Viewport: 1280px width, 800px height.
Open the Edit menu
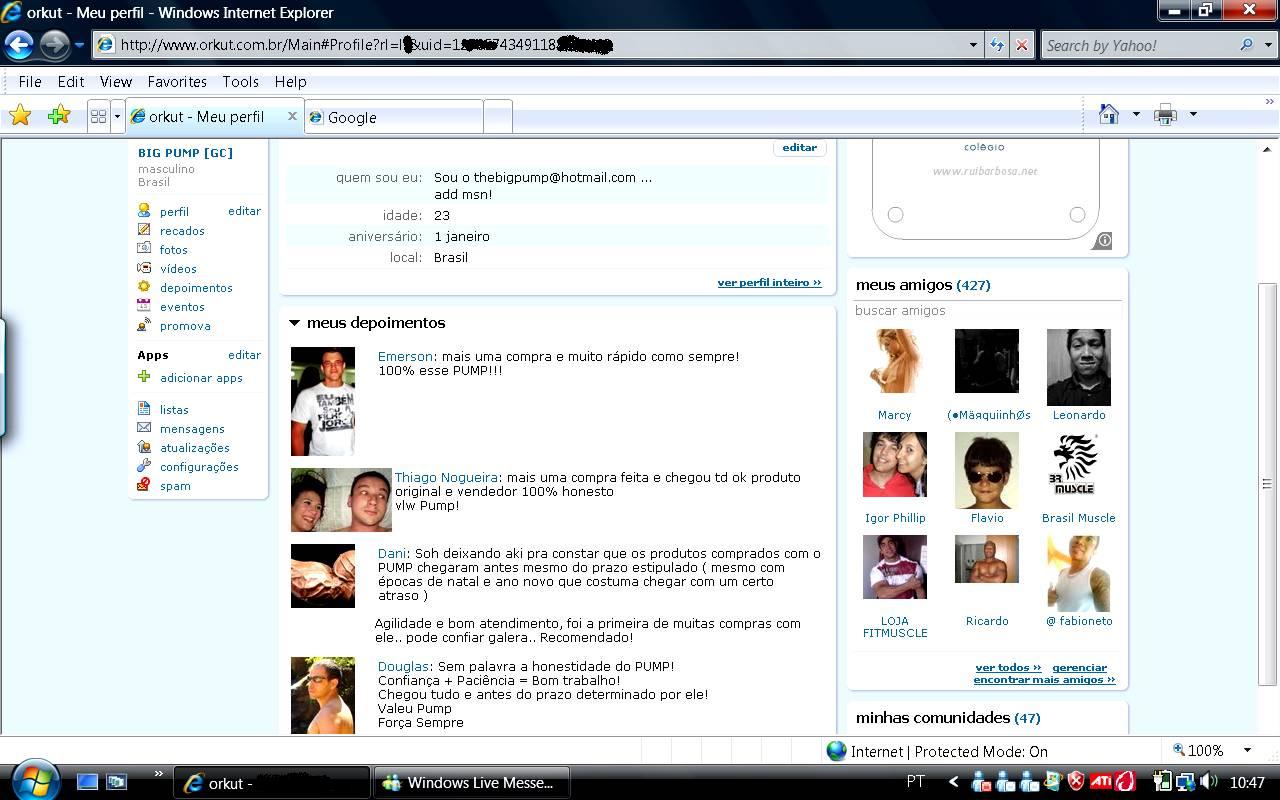coord(70,82)
